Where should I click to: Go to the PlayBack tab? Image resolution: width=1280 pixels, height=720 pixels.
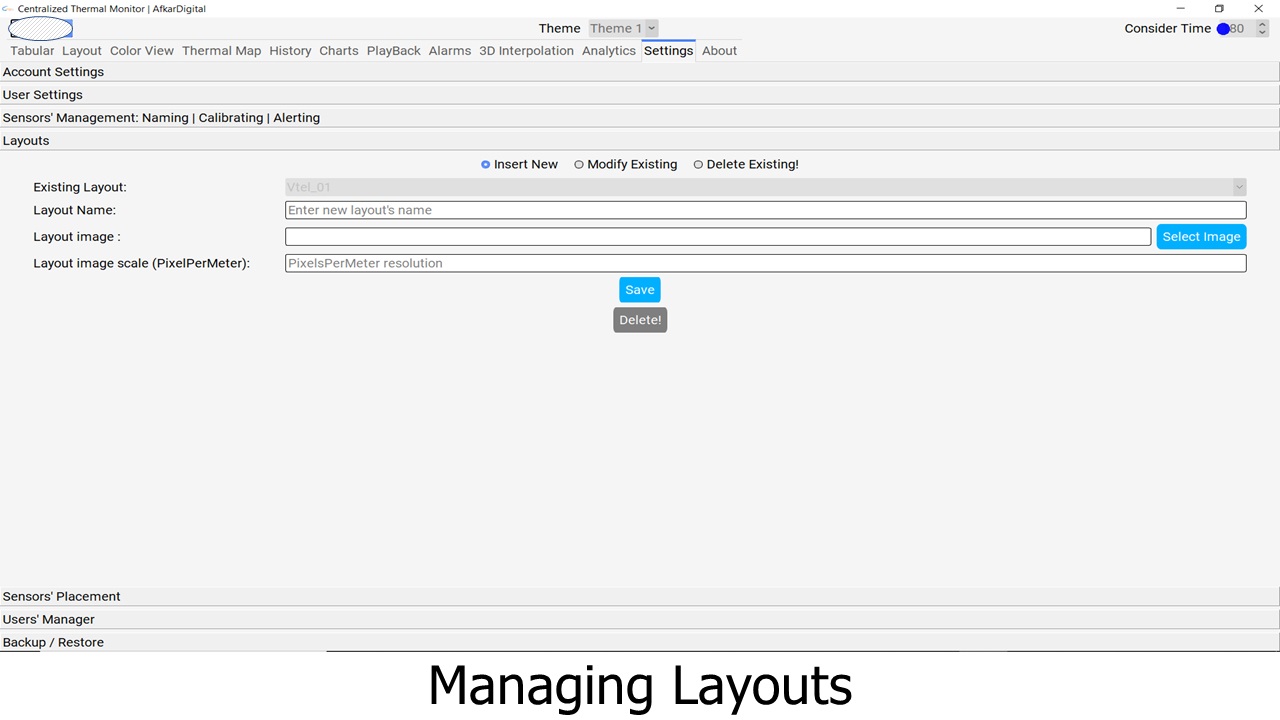click(393, 51)
